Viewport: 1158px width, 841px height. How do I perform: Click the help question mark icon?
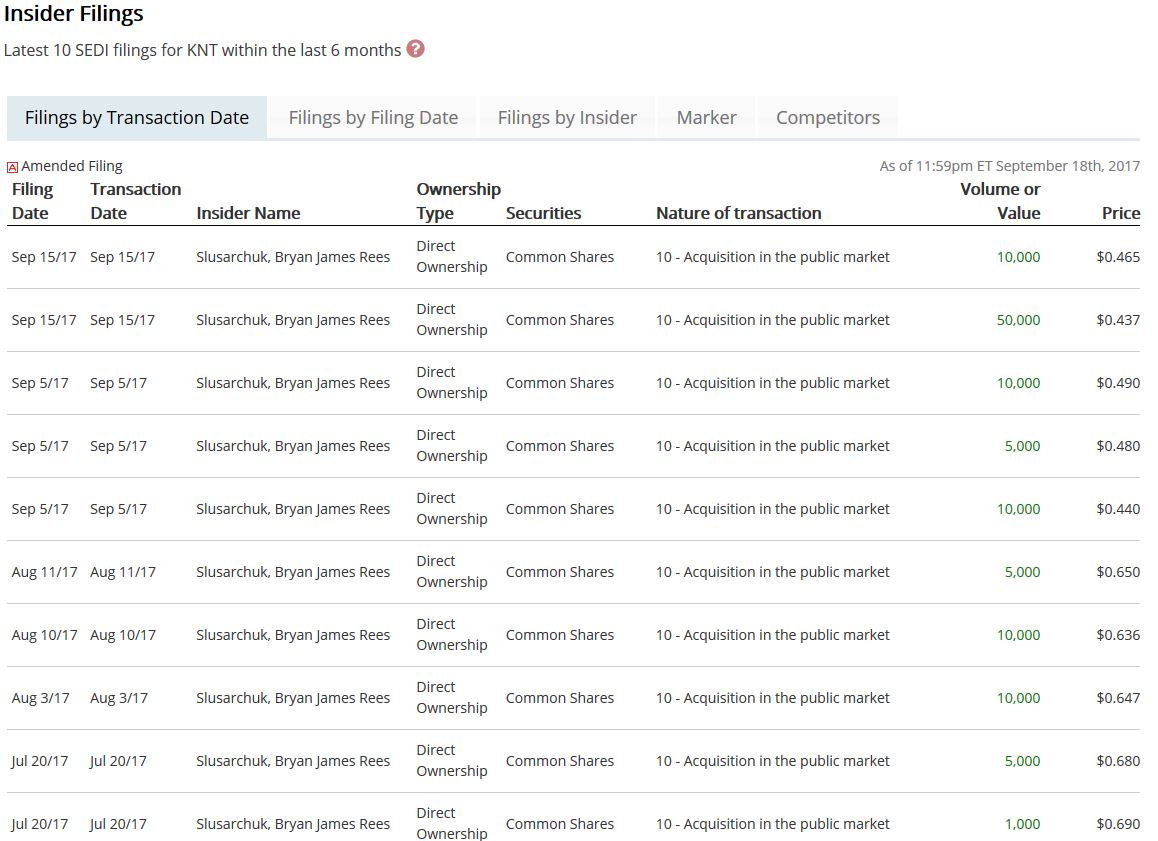(415, 49)
